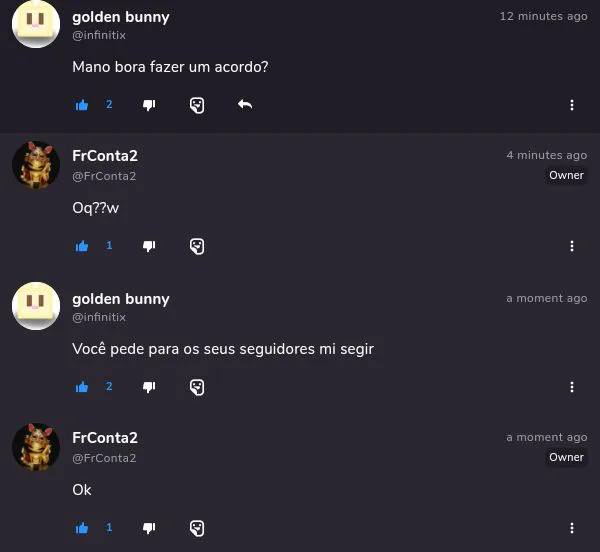Open three-dot menu on "Você pede" comment
Screen dimensions: 600x552
coord(572,387)
